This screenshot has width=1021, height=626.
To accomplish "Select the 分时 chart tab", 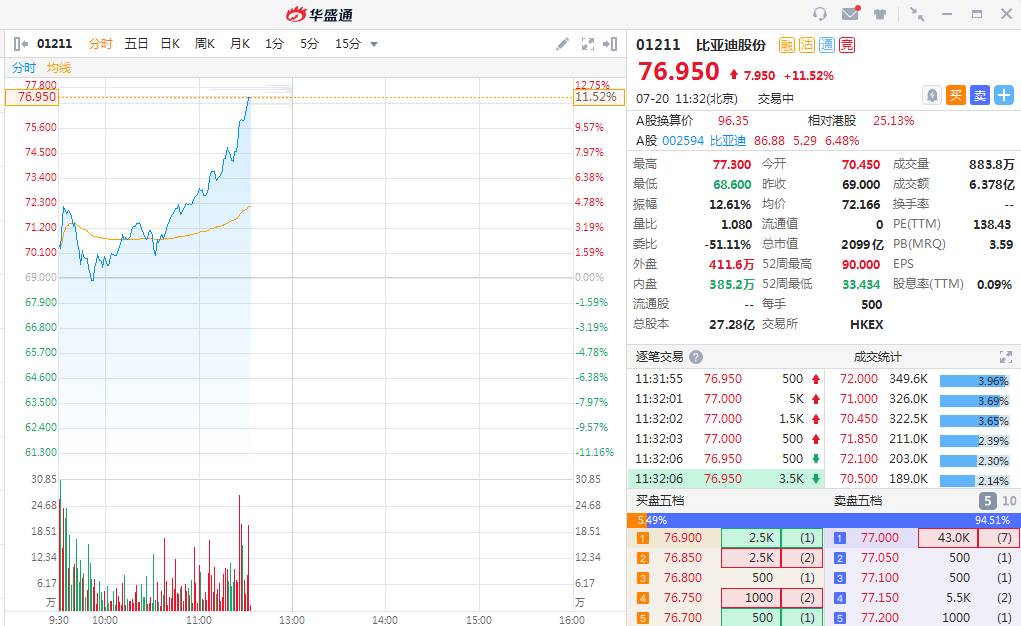I will (x=100, y=44).
